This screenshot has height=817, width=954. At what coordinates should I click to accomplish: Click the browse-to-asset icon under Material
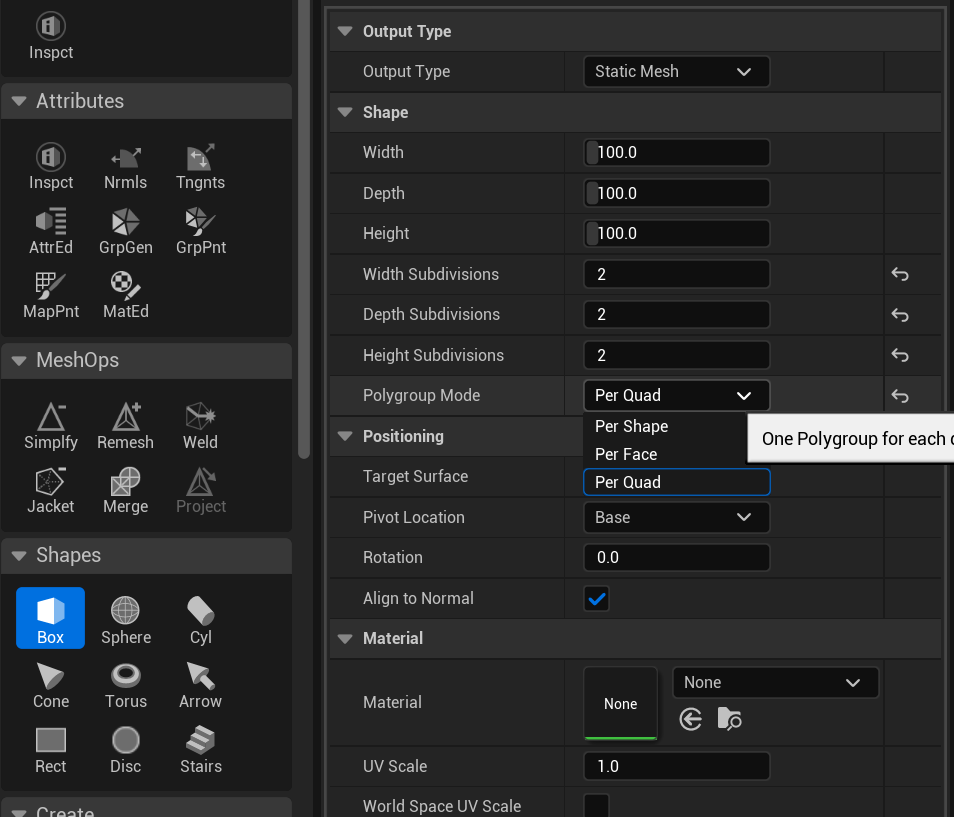tap(730, 719)
